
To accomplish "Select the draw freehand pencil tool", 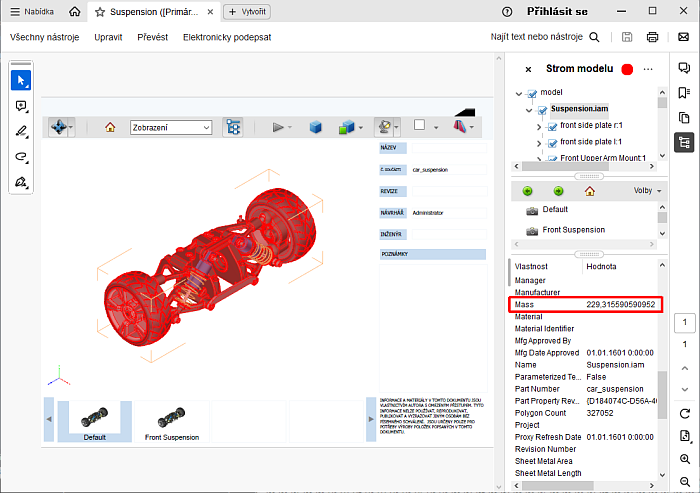I will pyautogui.click(x=21, y=131).
